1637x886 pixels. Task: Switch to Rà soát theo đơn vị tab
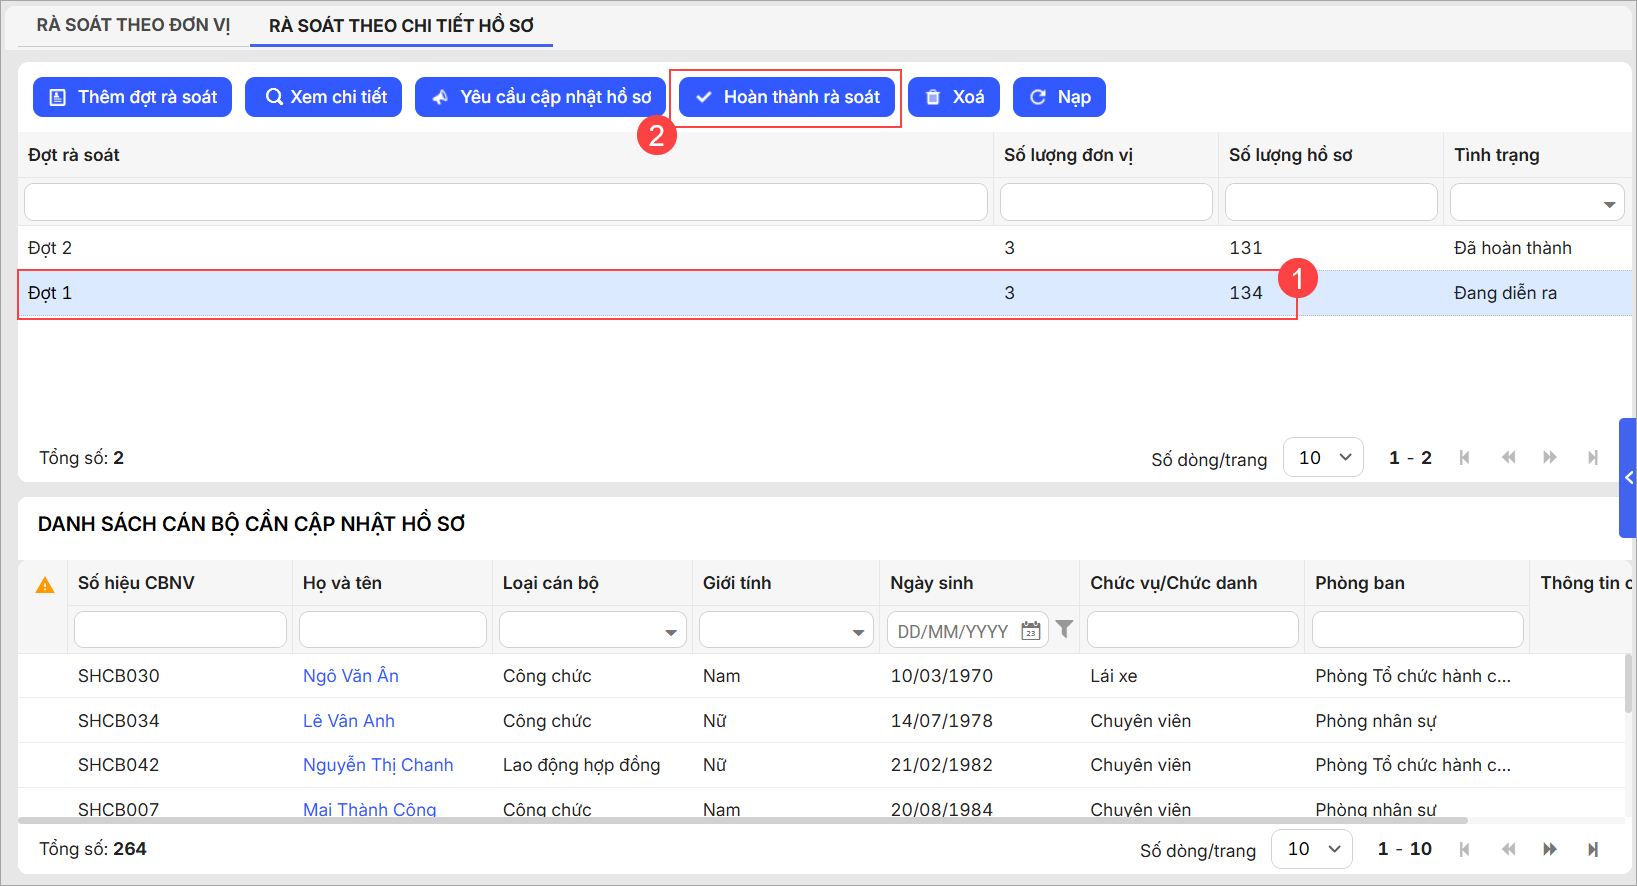click(133, 25)
